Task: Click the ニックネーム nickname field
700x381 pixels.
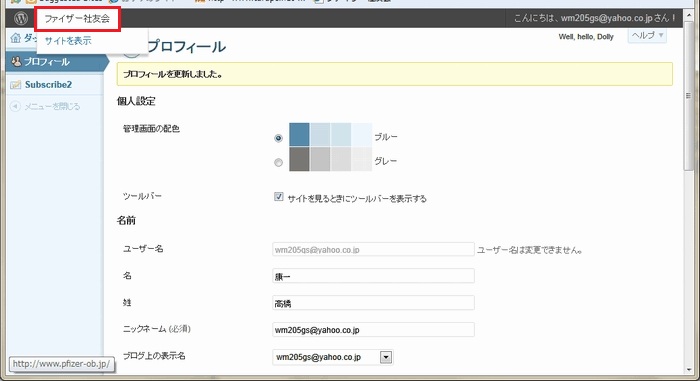Action: pos(373,330)
